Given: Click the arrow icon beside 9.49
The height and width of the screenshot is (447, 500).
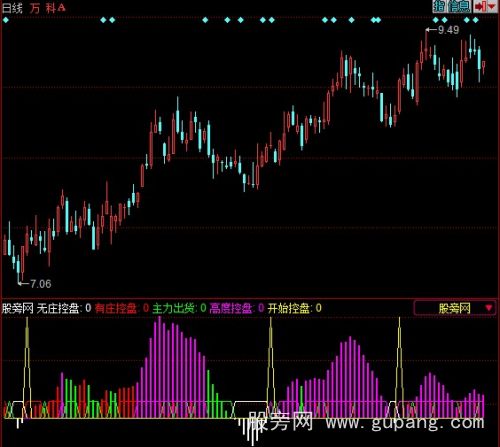Looking at the screenshot, I should click(431, 30).
